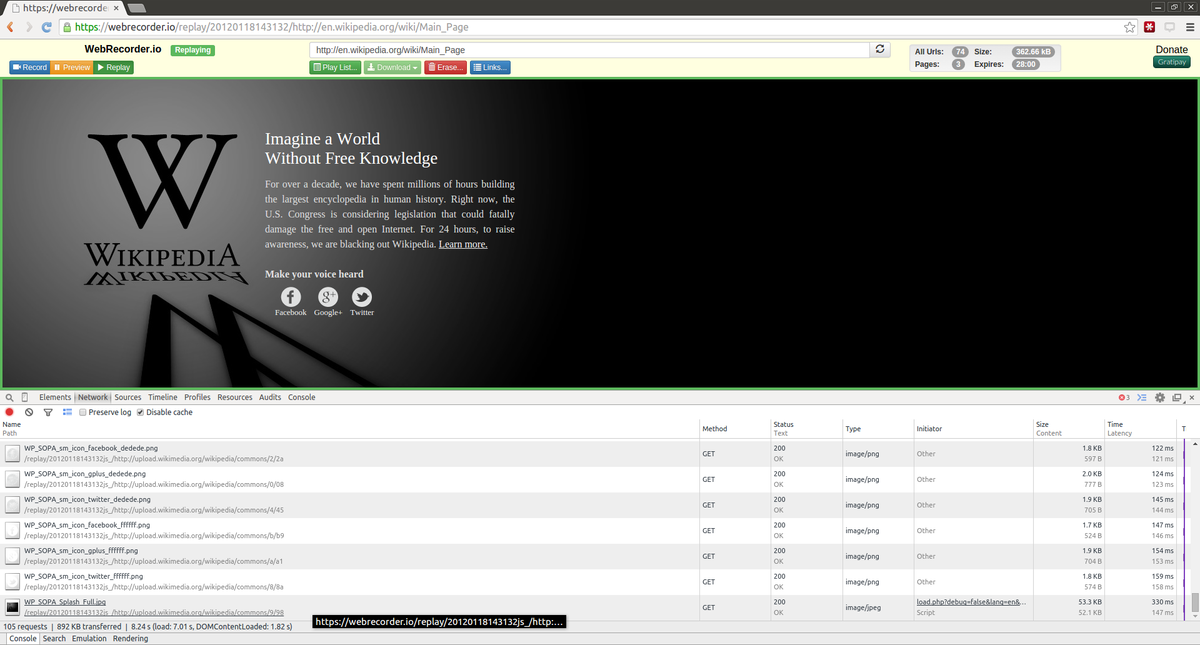This screenshot has height=645, width=1200.
Task: Switch to Record mode
Action: coord(30,67)
